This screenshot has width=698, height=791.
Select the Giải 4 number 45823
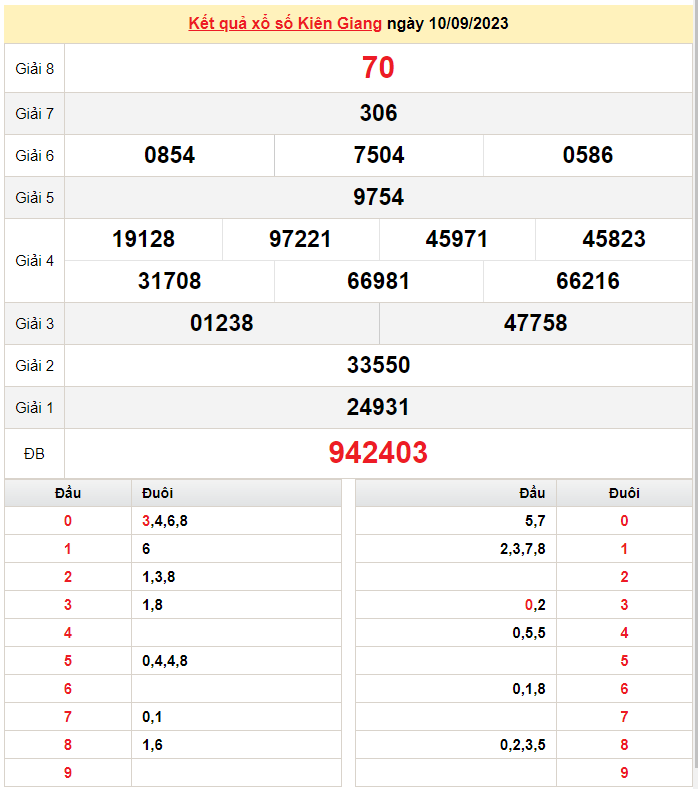click(x=614, y=239)
